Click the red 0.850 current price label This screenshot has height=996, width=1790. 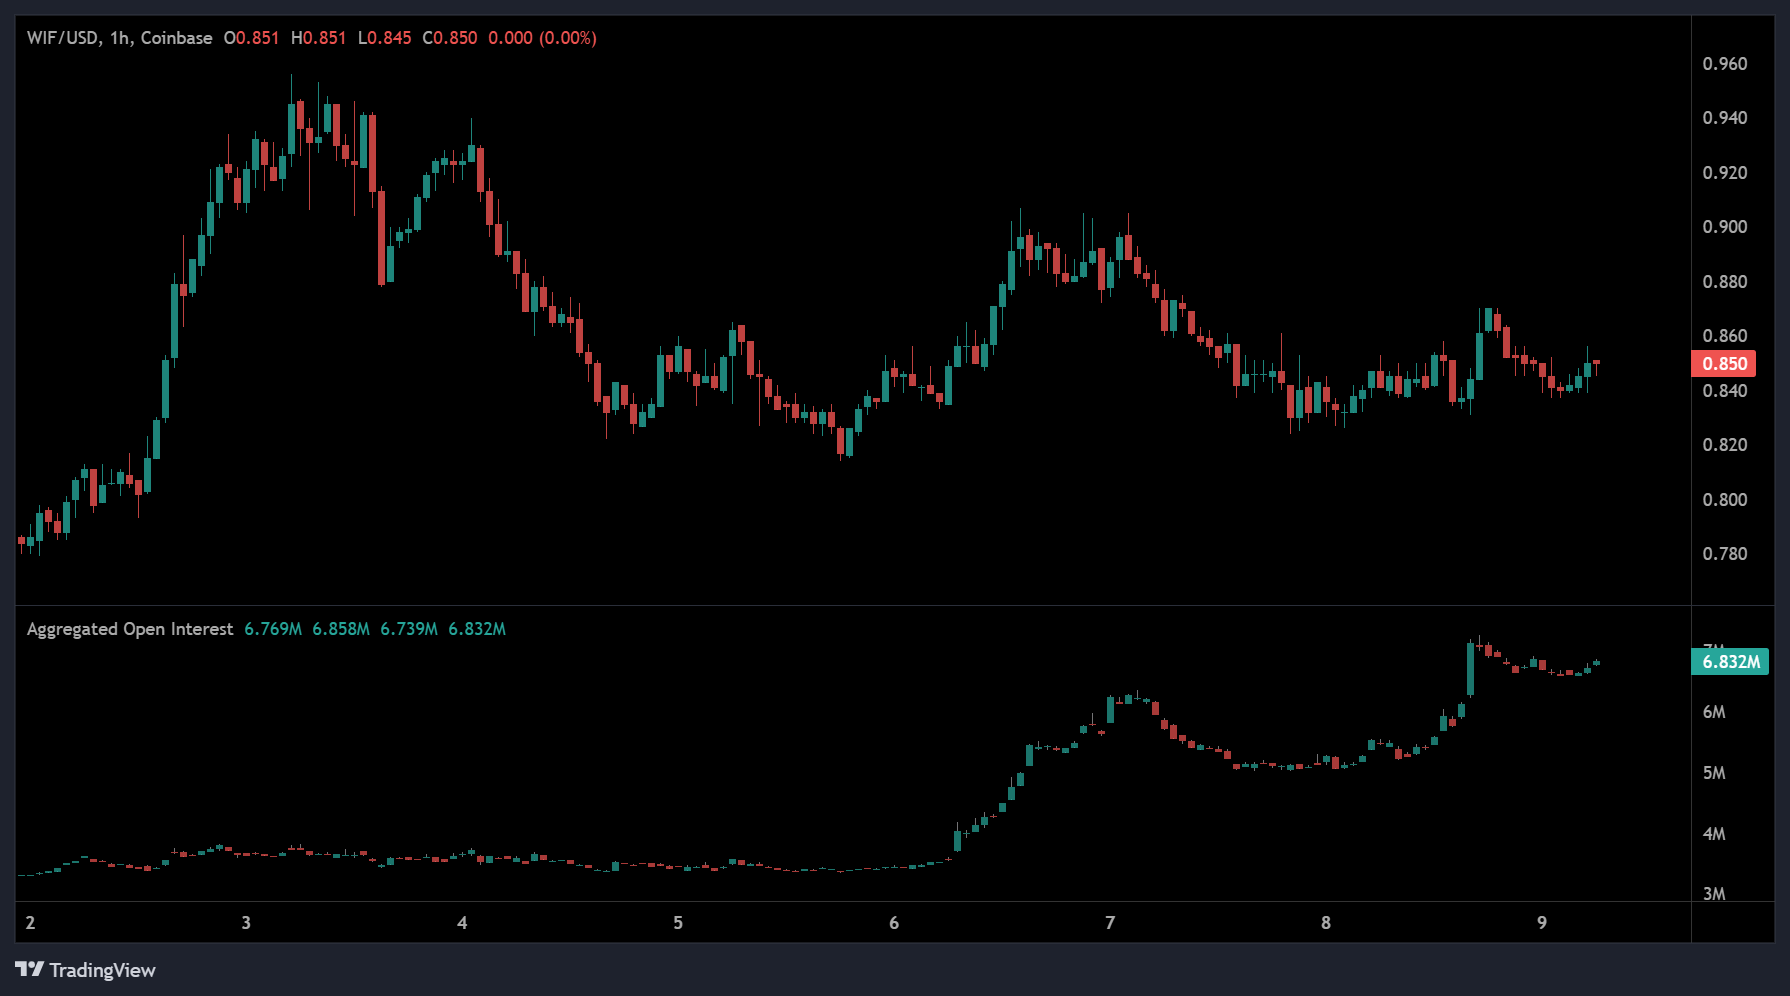(x=1724, y=364)
